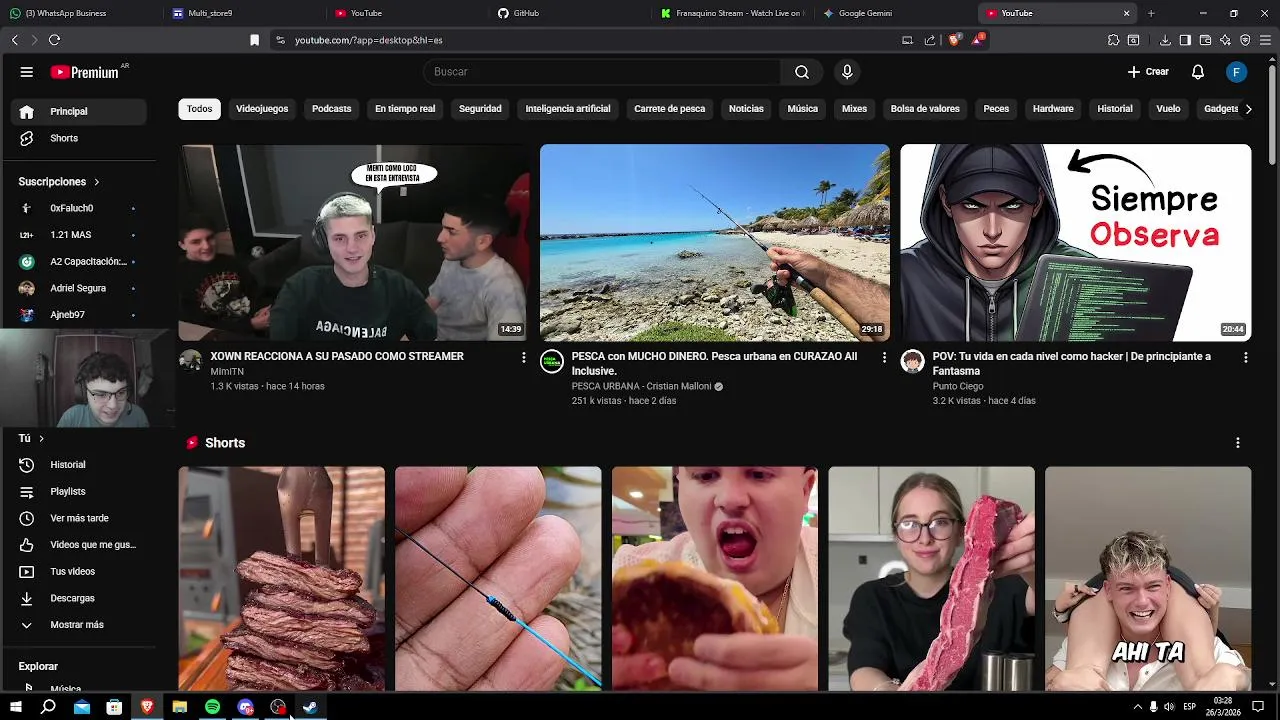Bookmark this page in address bar

(x=254, y=40)
